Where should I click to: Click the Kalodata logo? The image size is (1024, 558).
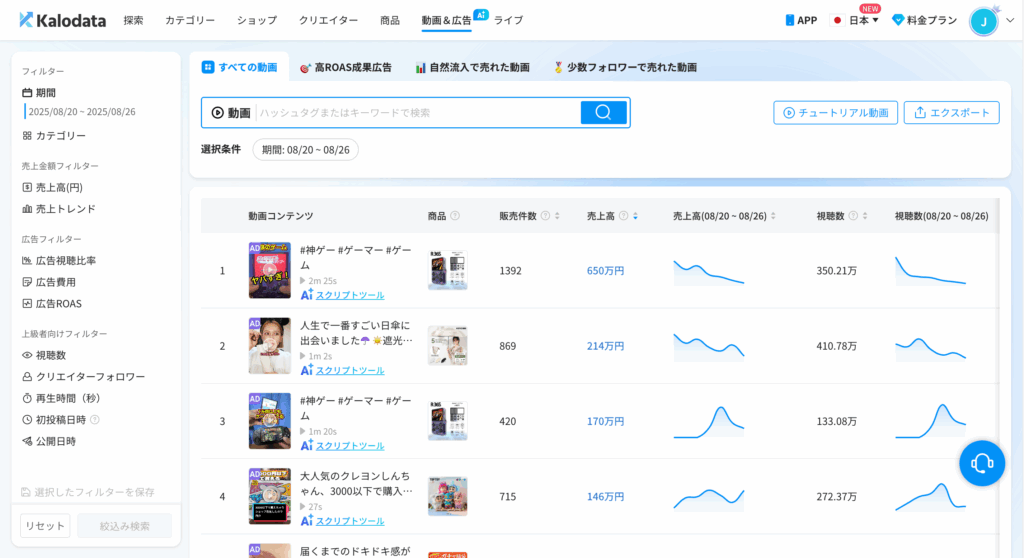[62, 20]
